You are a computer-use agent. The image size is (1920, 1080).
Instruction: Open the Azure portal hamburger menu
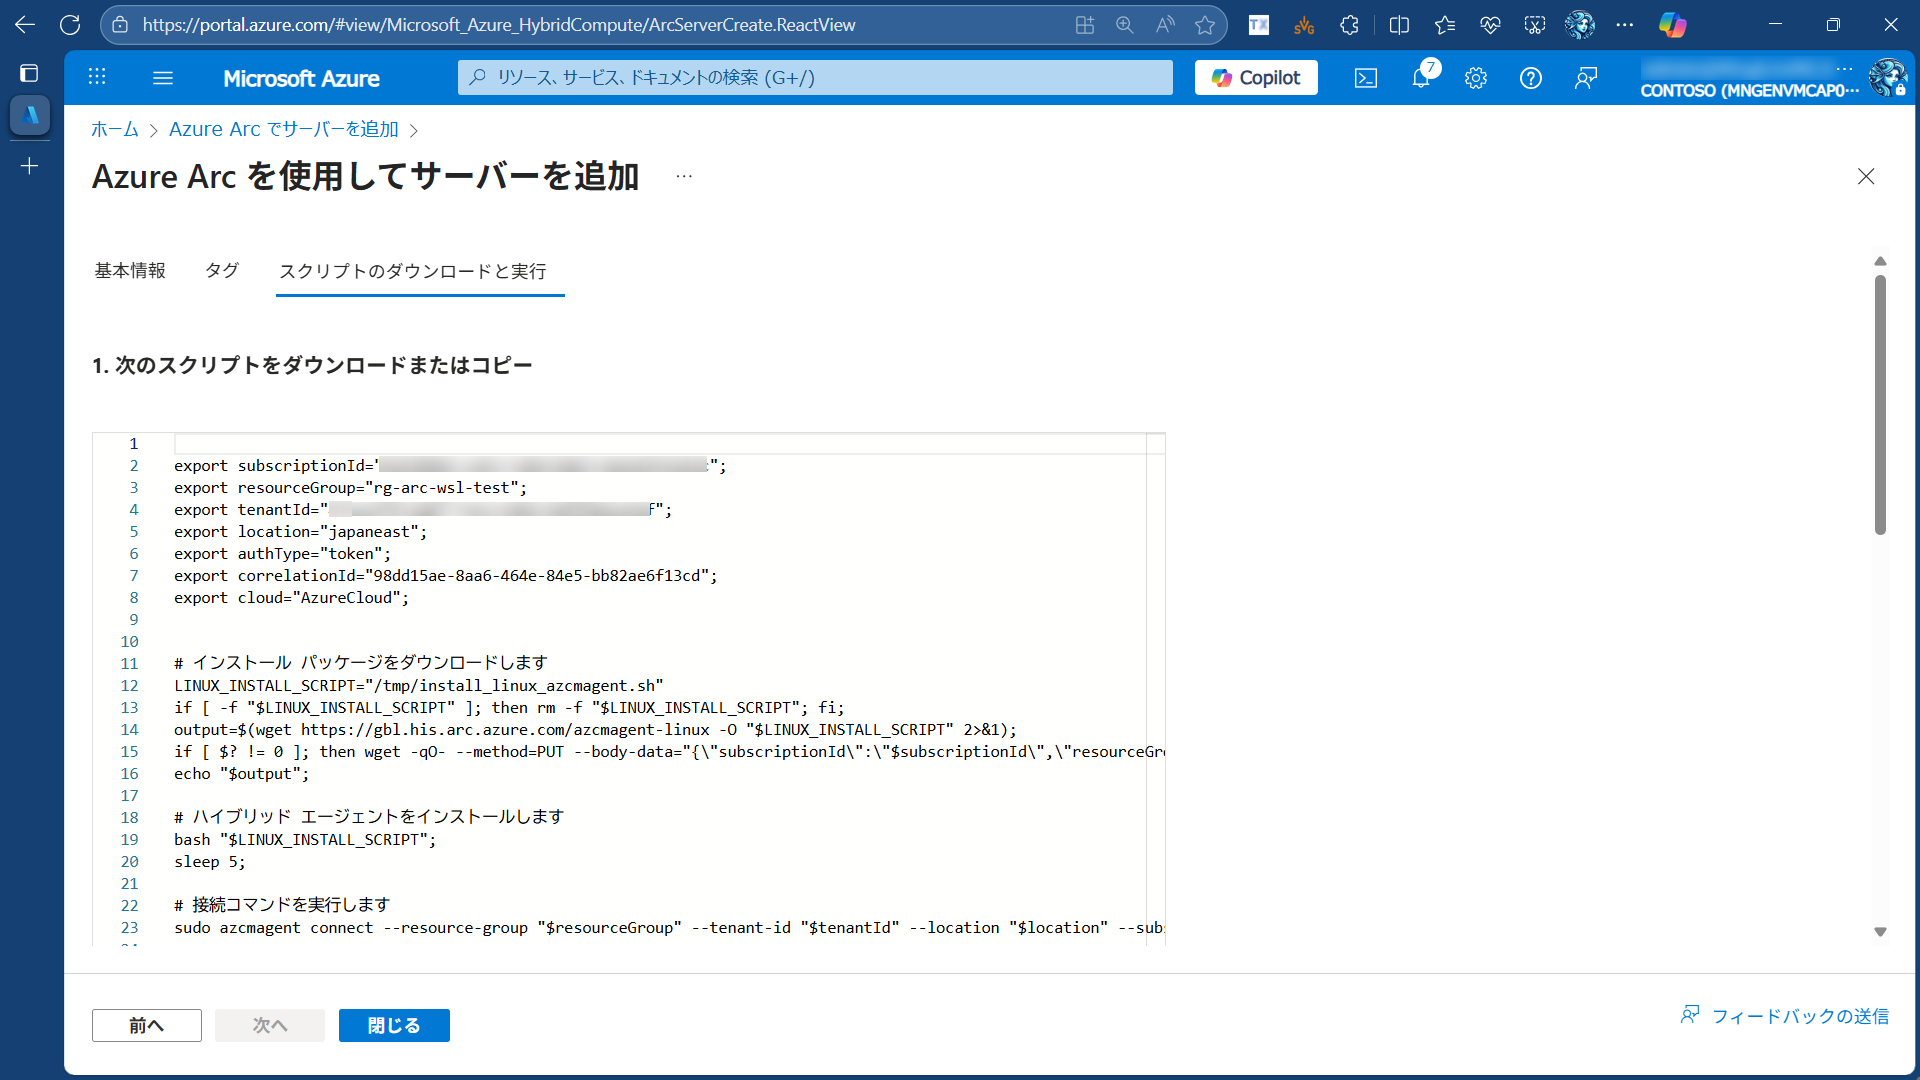[x=163, y=77]
